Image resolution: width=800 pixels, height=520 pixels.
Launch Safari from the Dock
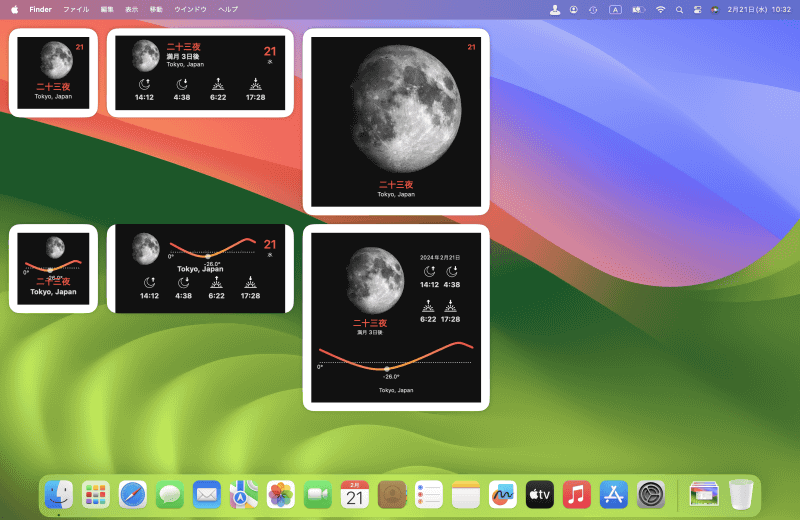pyautogui.click(x=133, y=494)
